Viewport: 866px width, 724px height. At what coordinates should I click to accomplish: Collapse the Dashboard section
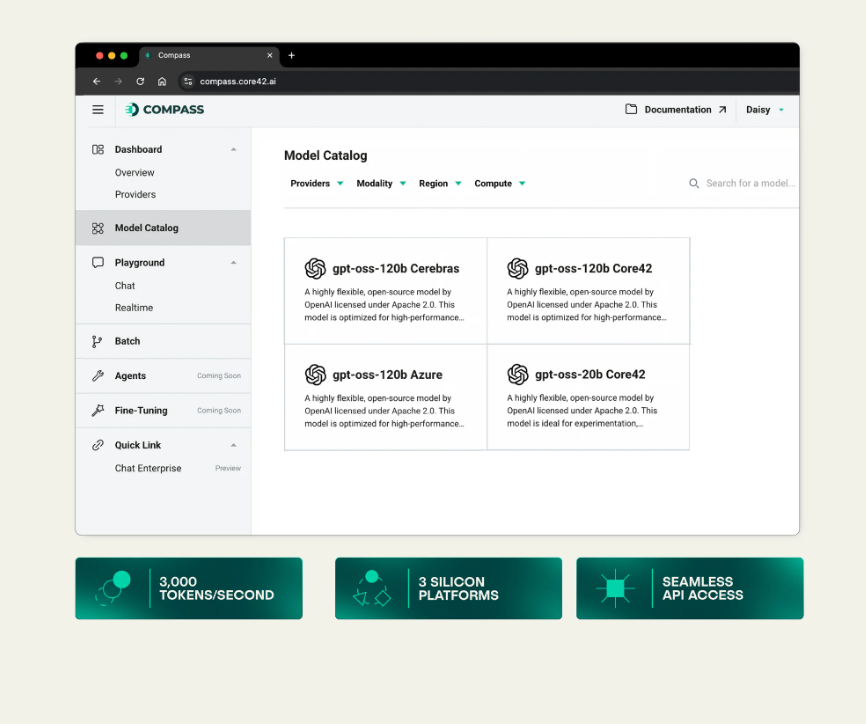234,150
